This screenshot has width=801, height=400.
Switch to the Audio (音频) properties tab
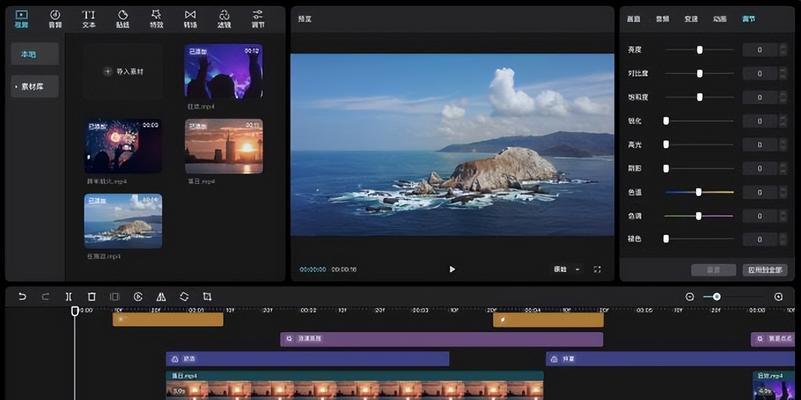(663, 19)
